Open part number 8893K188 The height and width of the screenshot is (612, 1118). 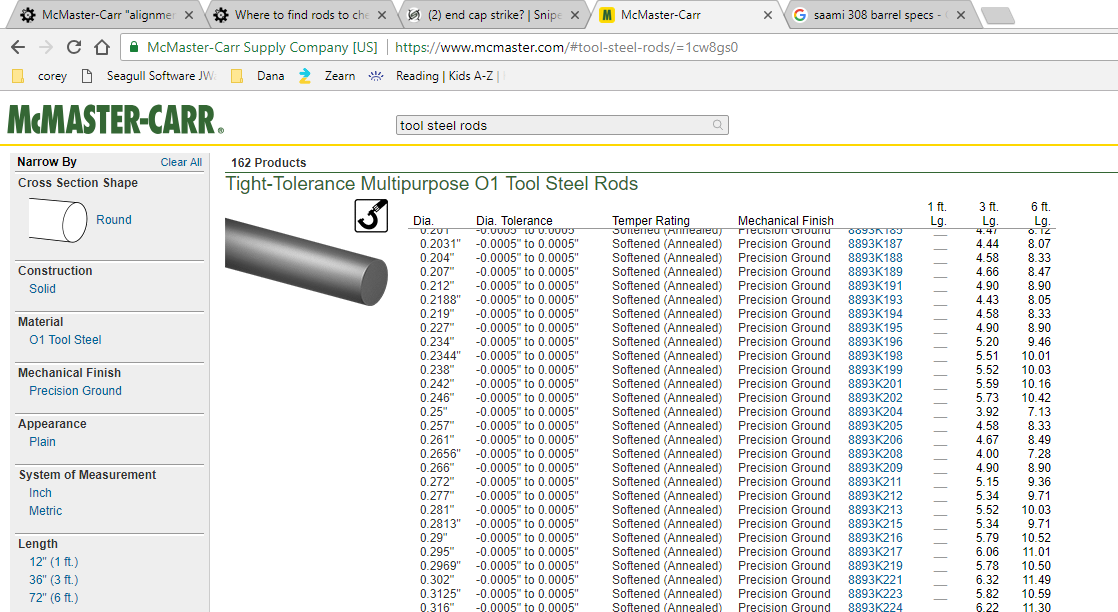(x=875, y=258)
